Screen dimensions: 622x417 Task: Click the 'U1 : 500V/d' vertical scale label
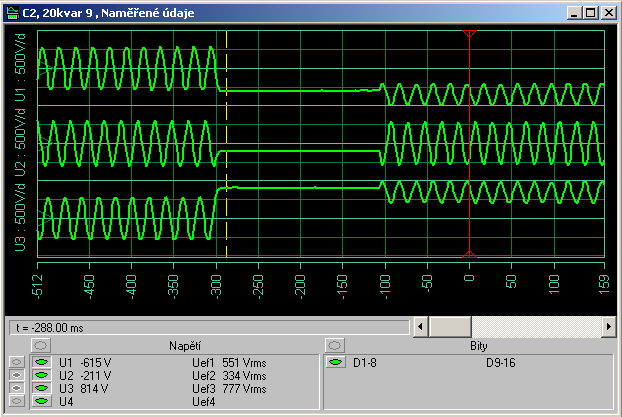point(20,67)
